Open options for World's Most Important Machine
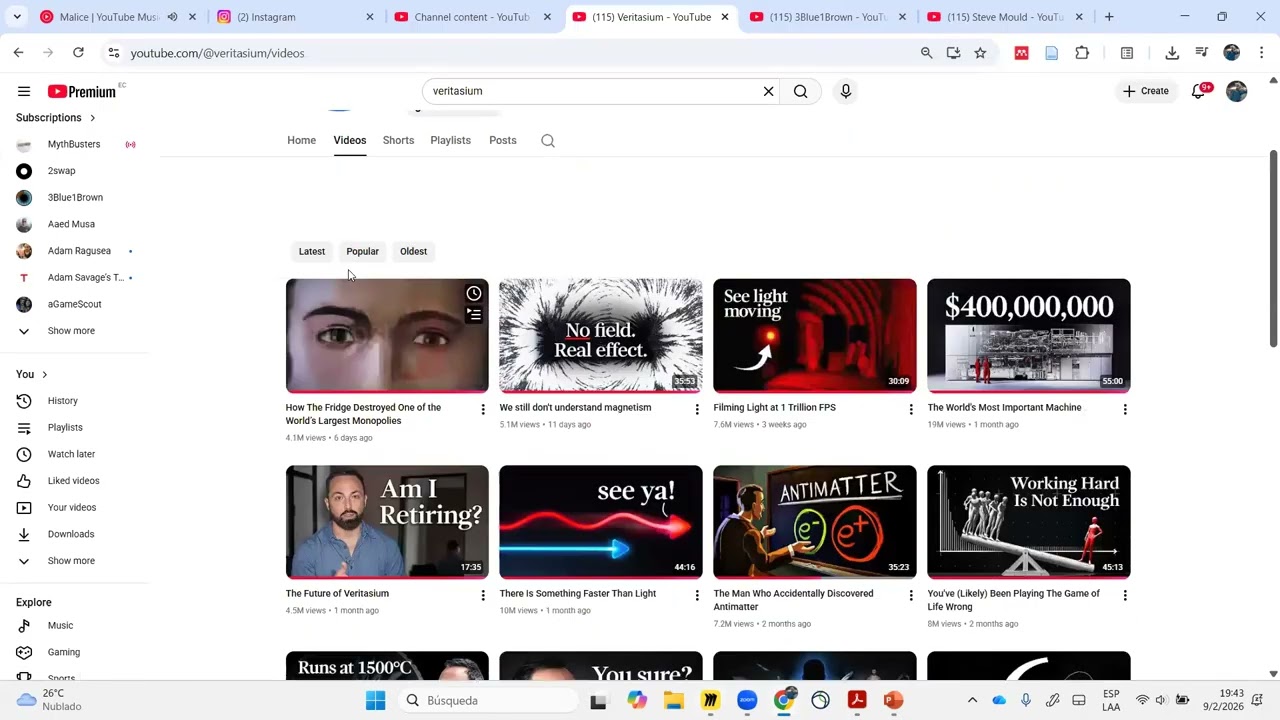This screenshot has height=720, width=1280. (x=1125, y=409)
